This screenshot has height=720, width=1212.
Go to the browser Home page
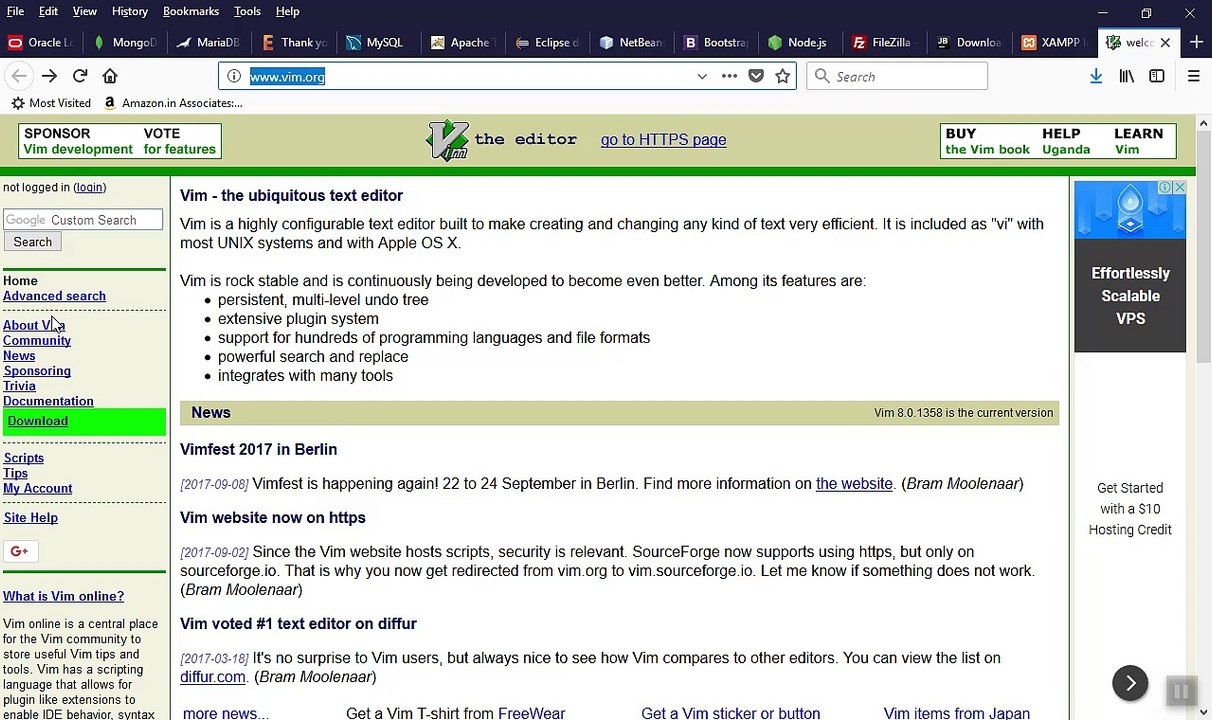pos(110,76)
